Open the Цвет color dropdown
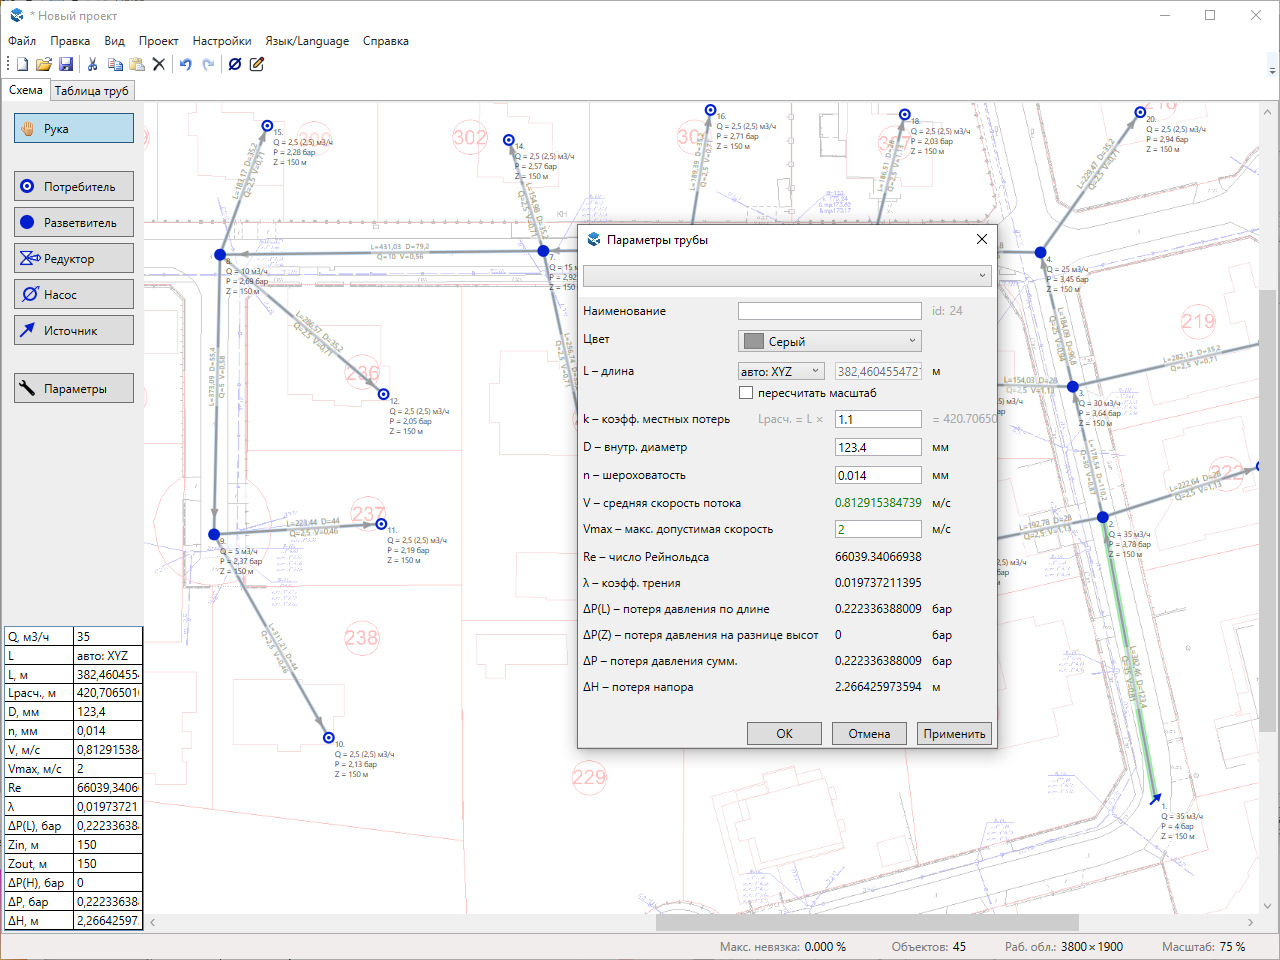Image resolution: width=1280 pixels, height=960 pixels. [830, 341]
